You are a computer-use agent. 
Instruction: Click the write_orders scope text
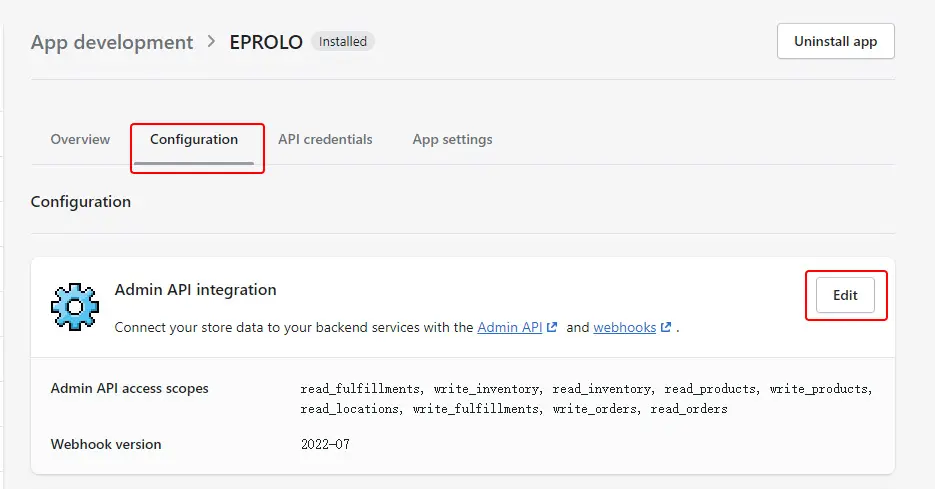tap(595, 409)
